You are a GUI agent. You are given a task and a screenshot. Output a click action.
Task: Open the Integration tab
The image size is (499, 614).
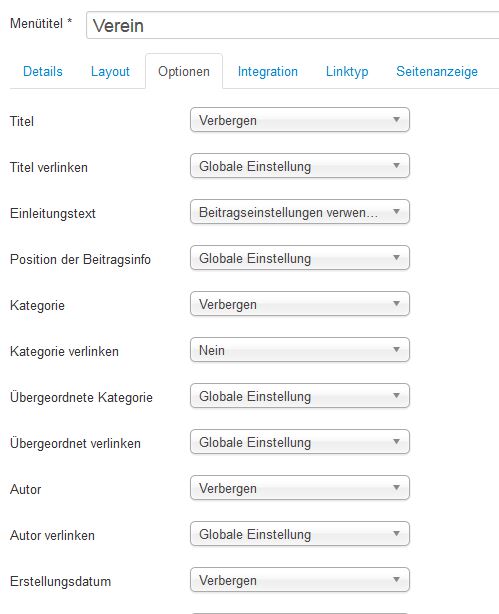[x=268, y=72]
